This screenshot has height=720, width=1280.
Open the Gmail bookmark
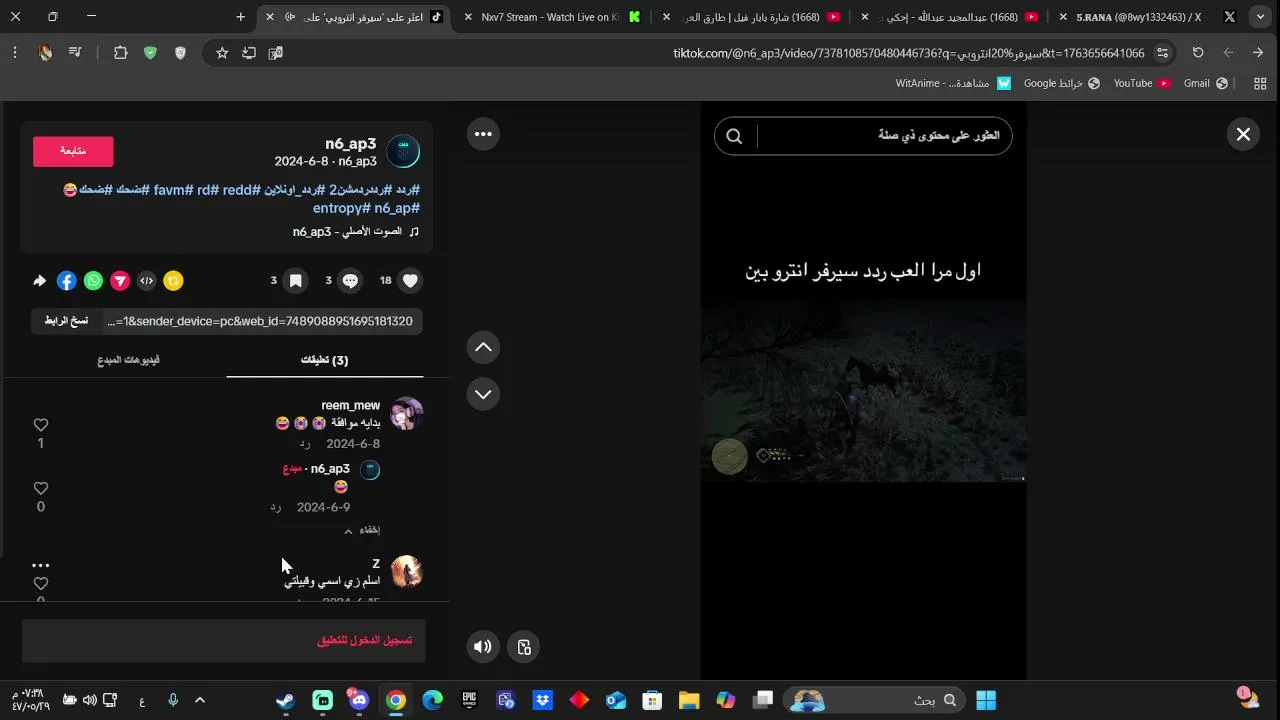(x=1206, y=84)
